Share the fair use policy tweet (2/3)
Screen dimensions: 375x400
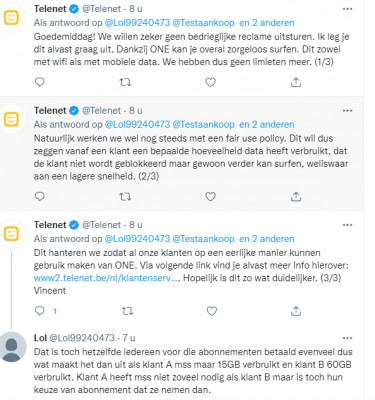tap(296, 197)
